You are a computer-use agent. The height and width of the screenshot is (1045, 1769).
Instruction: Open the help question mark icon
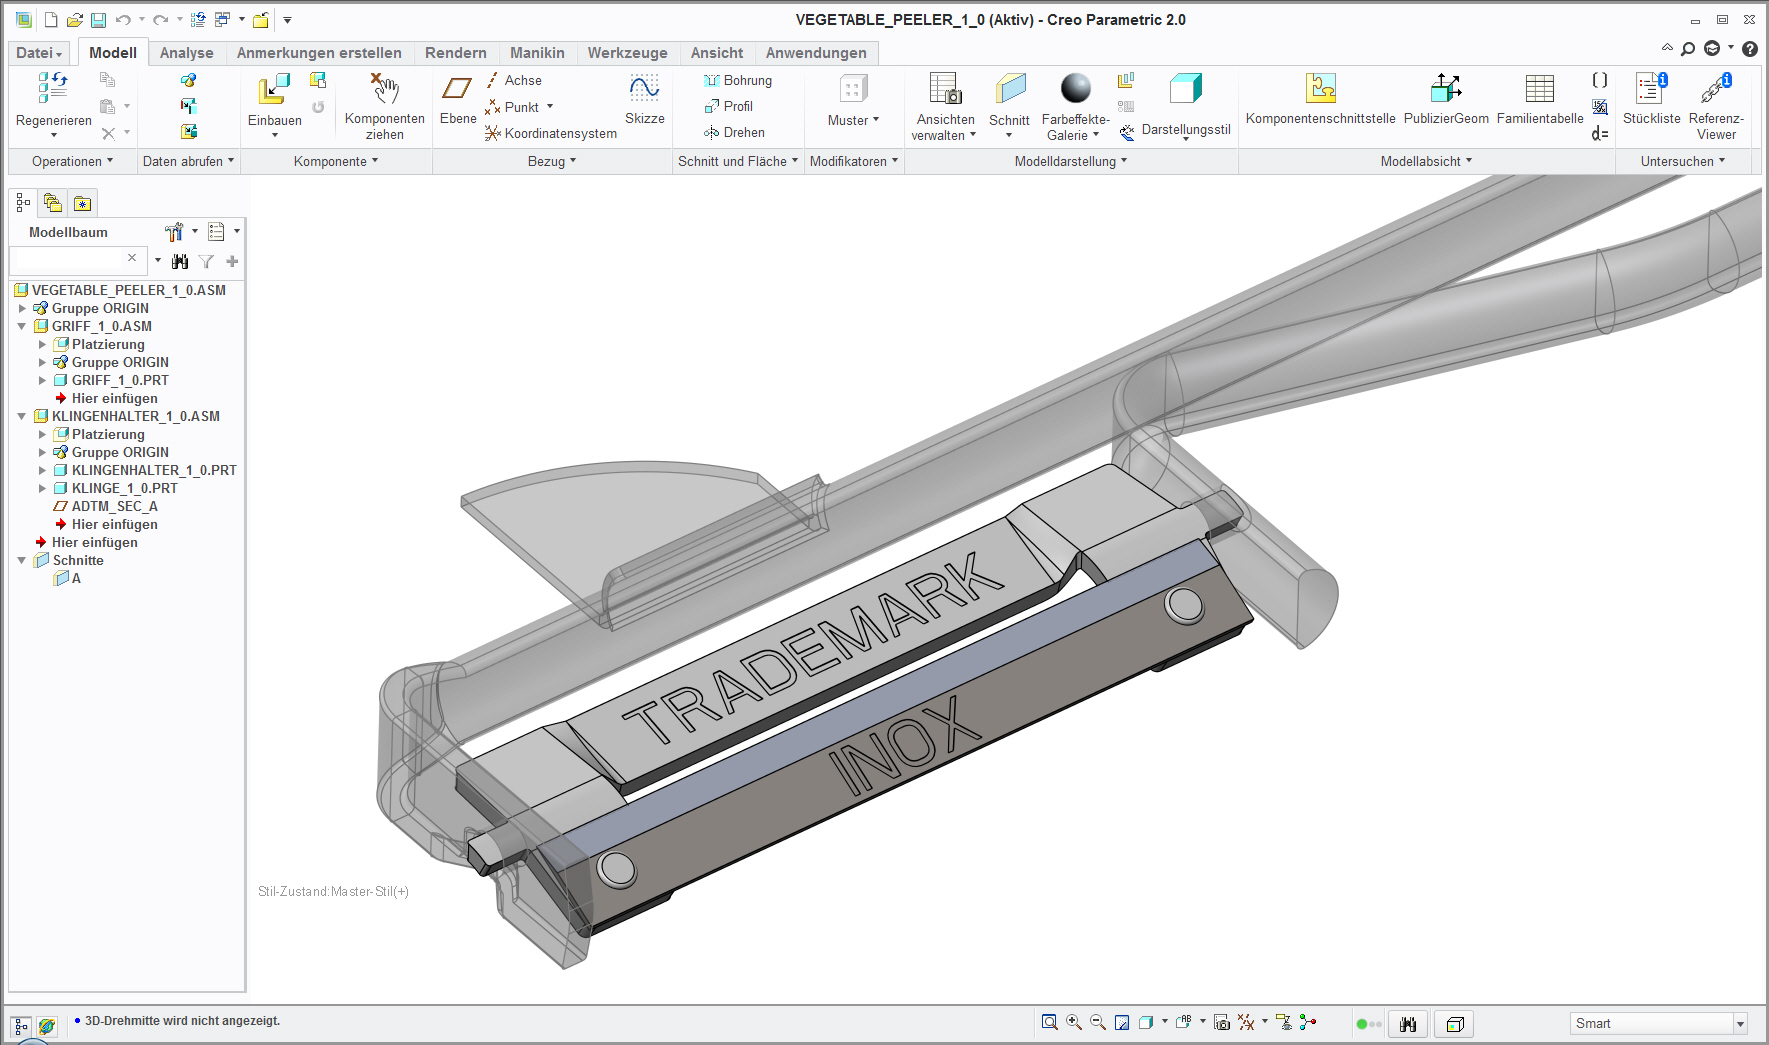1750,49
